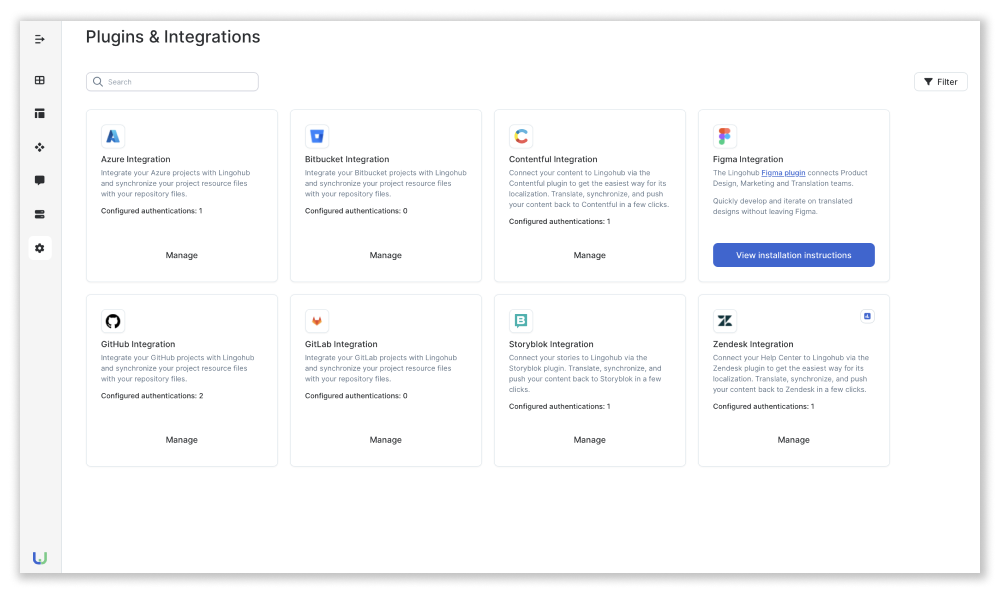Open the table layout icon in sidebar
Viewport: 1000px width, 594px height.
40,114
